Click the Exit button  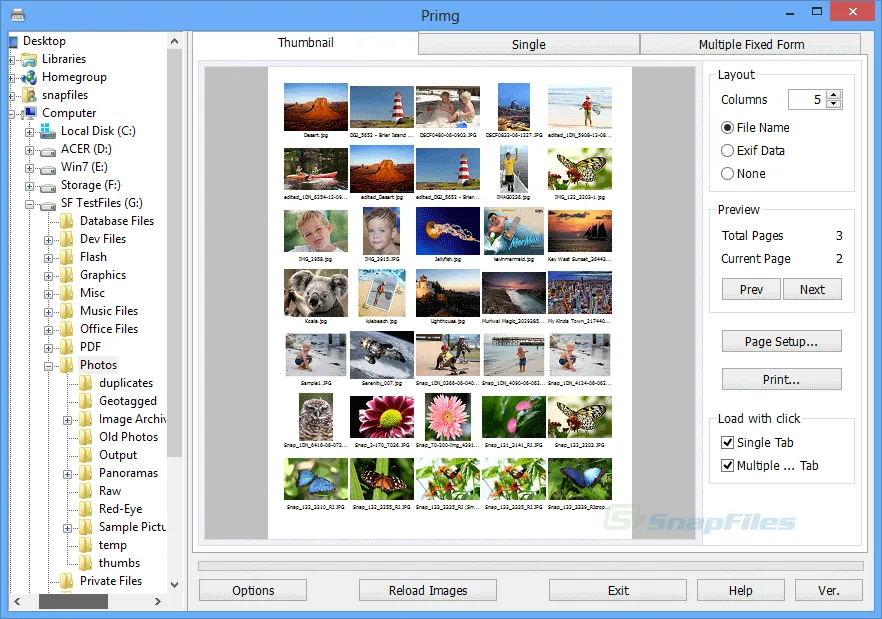pos(618,590)
